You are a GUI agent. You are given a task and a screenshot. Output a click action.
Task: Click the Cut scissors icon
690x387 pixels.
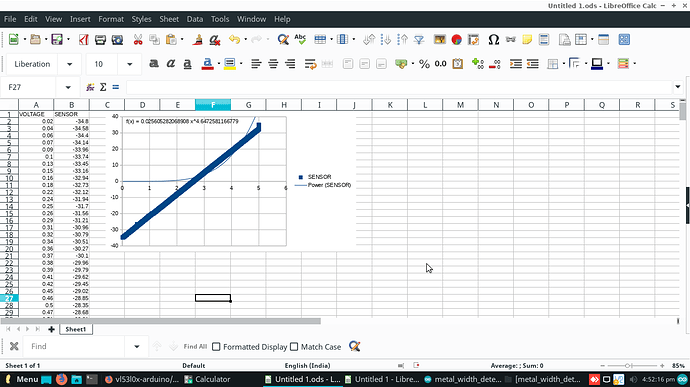(x=138, y=40)
